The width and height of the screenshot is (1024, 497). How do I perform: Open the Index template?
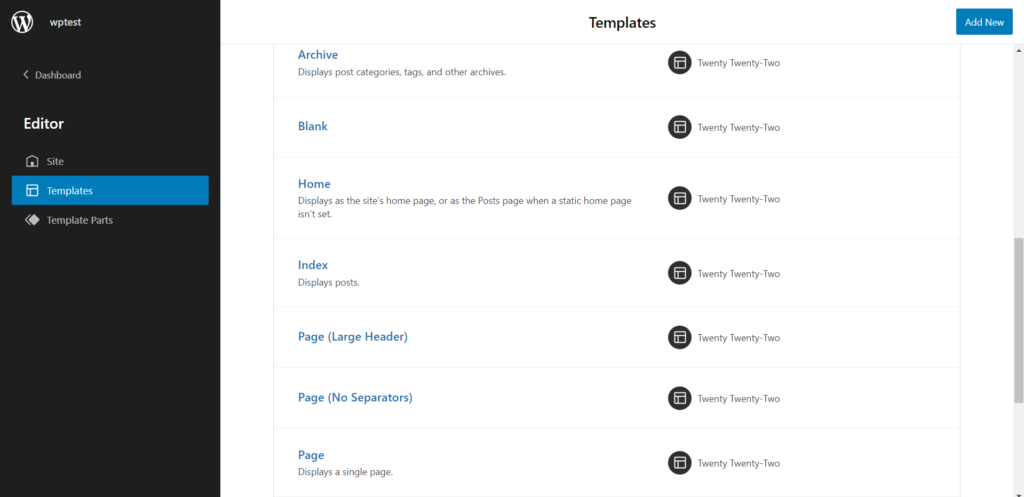pos(313,265)
